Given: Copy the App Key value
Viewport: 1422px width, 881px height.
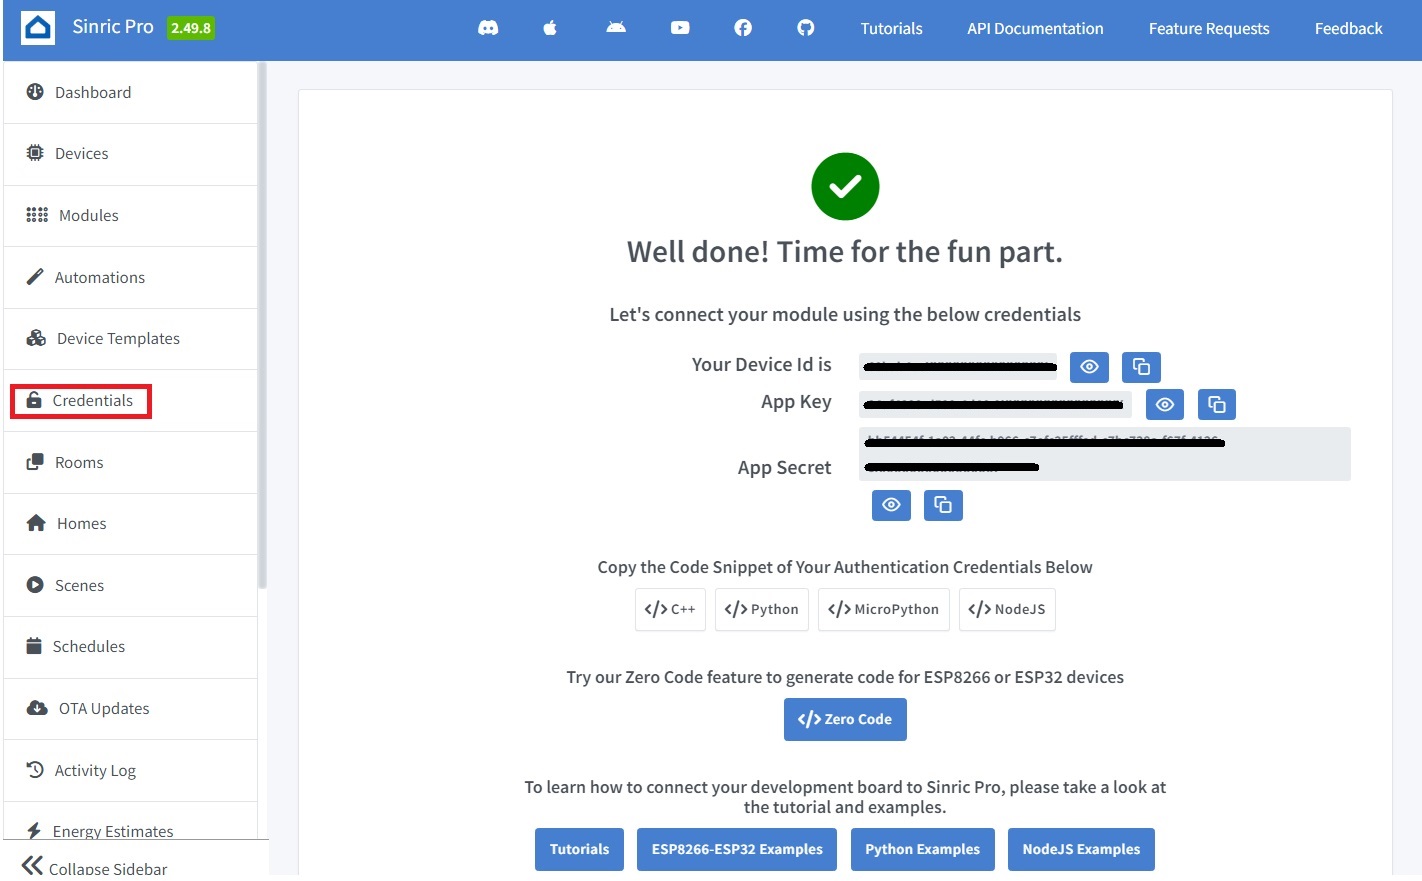Looking at the screenshot, I should coord(1217,404).
